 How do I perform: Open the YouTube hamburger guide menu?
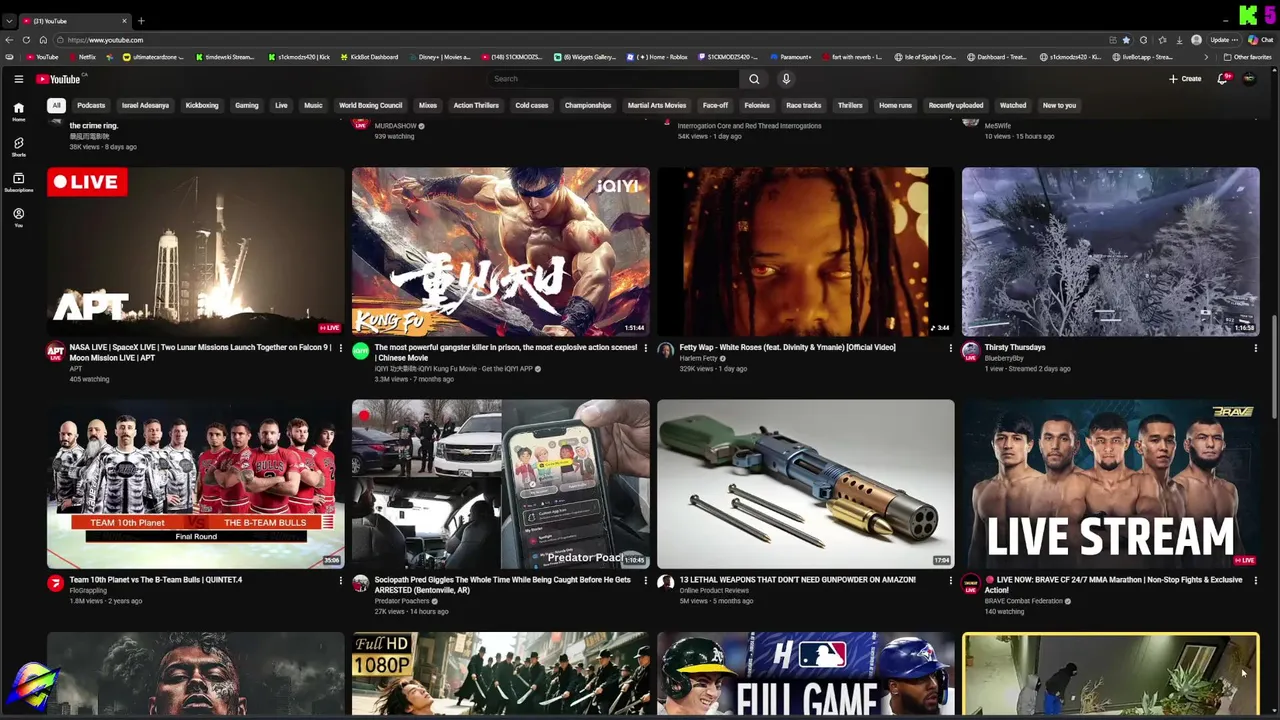click(x=18, y=79)
